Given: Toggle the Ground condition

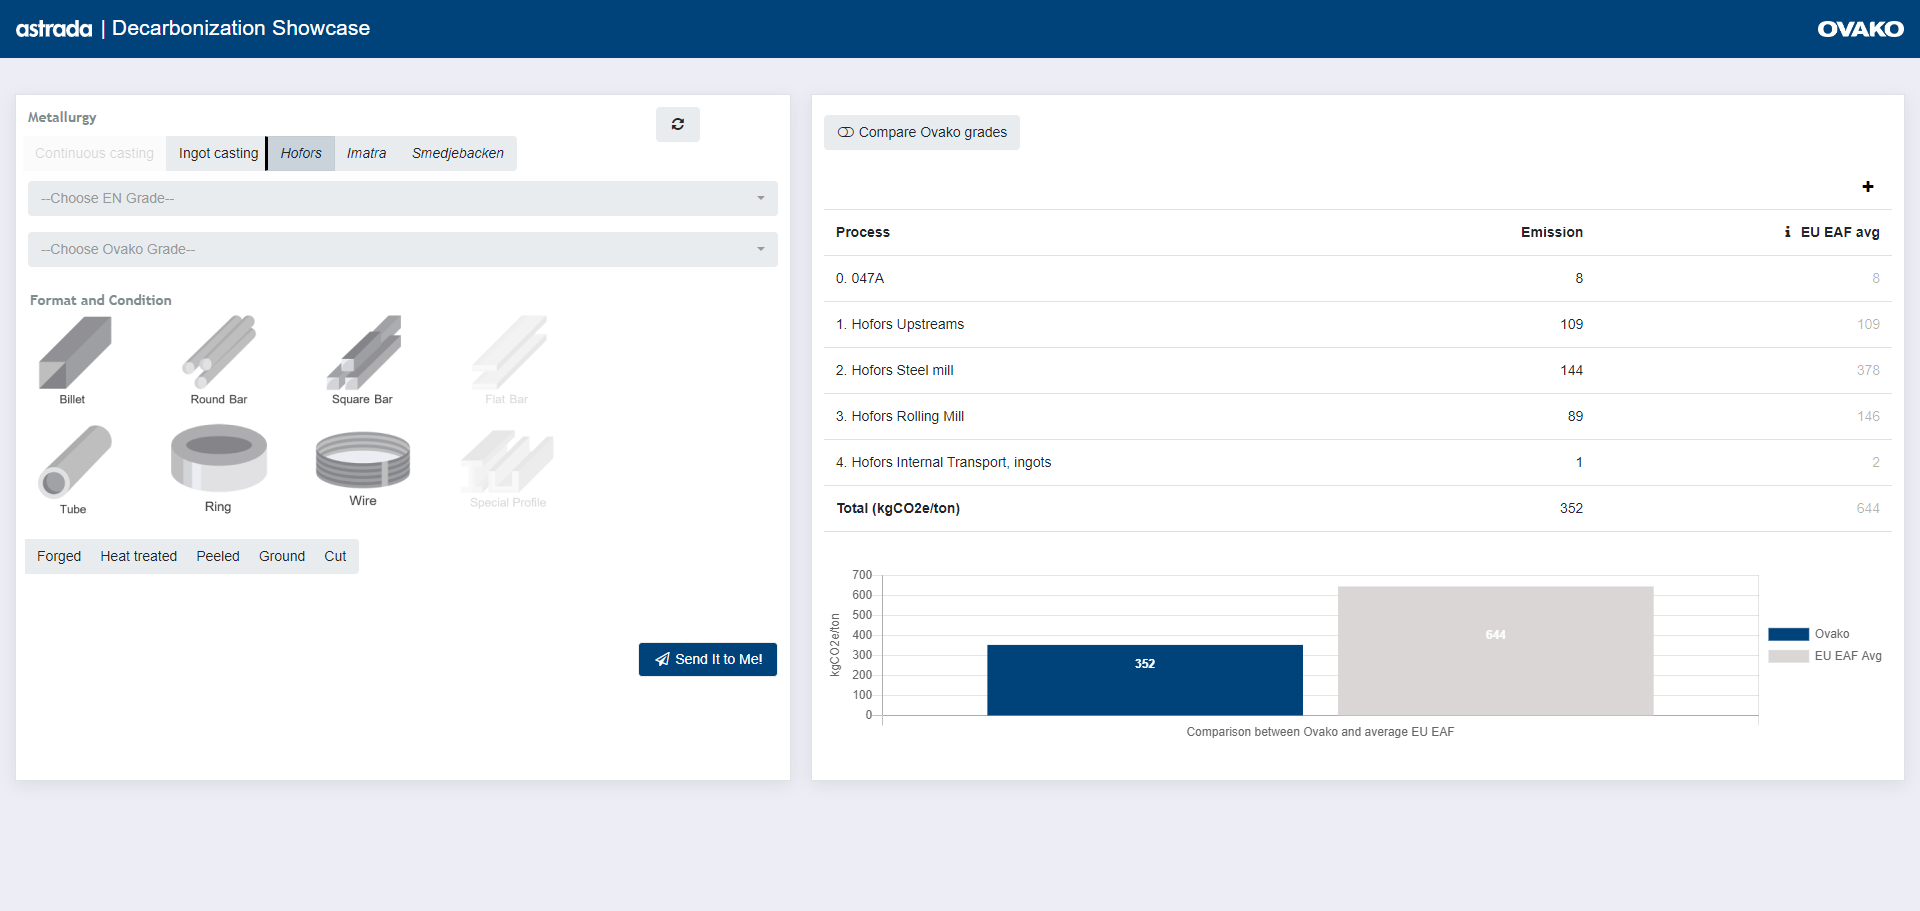Looking at the screenshot, I should click(x=282, y=556).
